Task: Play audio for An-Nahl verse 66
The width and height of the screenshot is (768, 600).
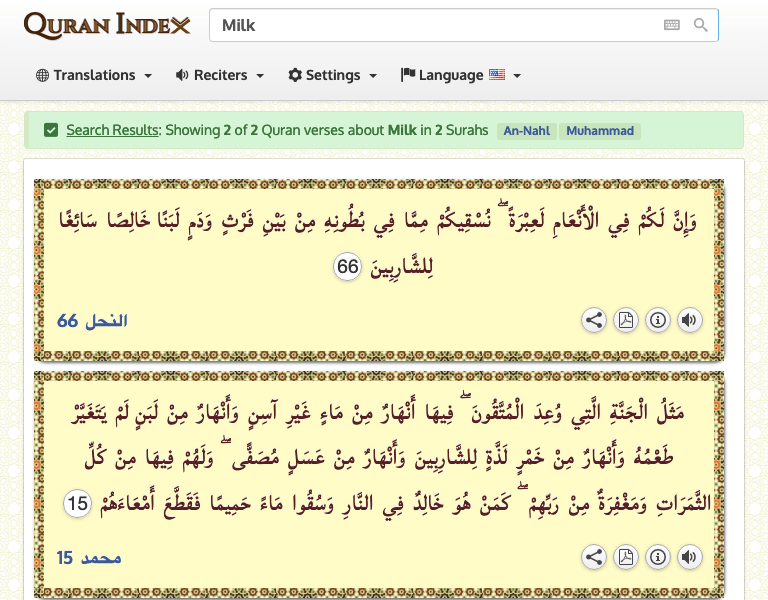Action: 689,320
